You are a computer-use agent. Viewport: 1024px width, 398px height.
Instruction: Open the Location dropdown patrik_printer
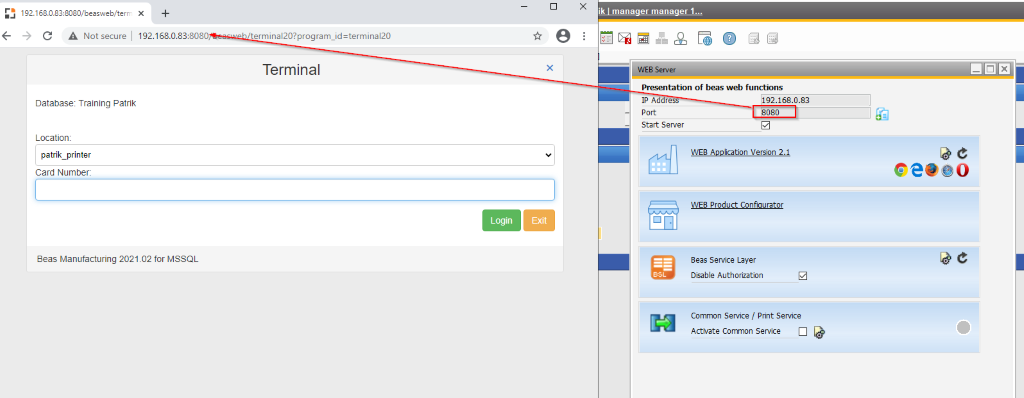pos(295,155)
